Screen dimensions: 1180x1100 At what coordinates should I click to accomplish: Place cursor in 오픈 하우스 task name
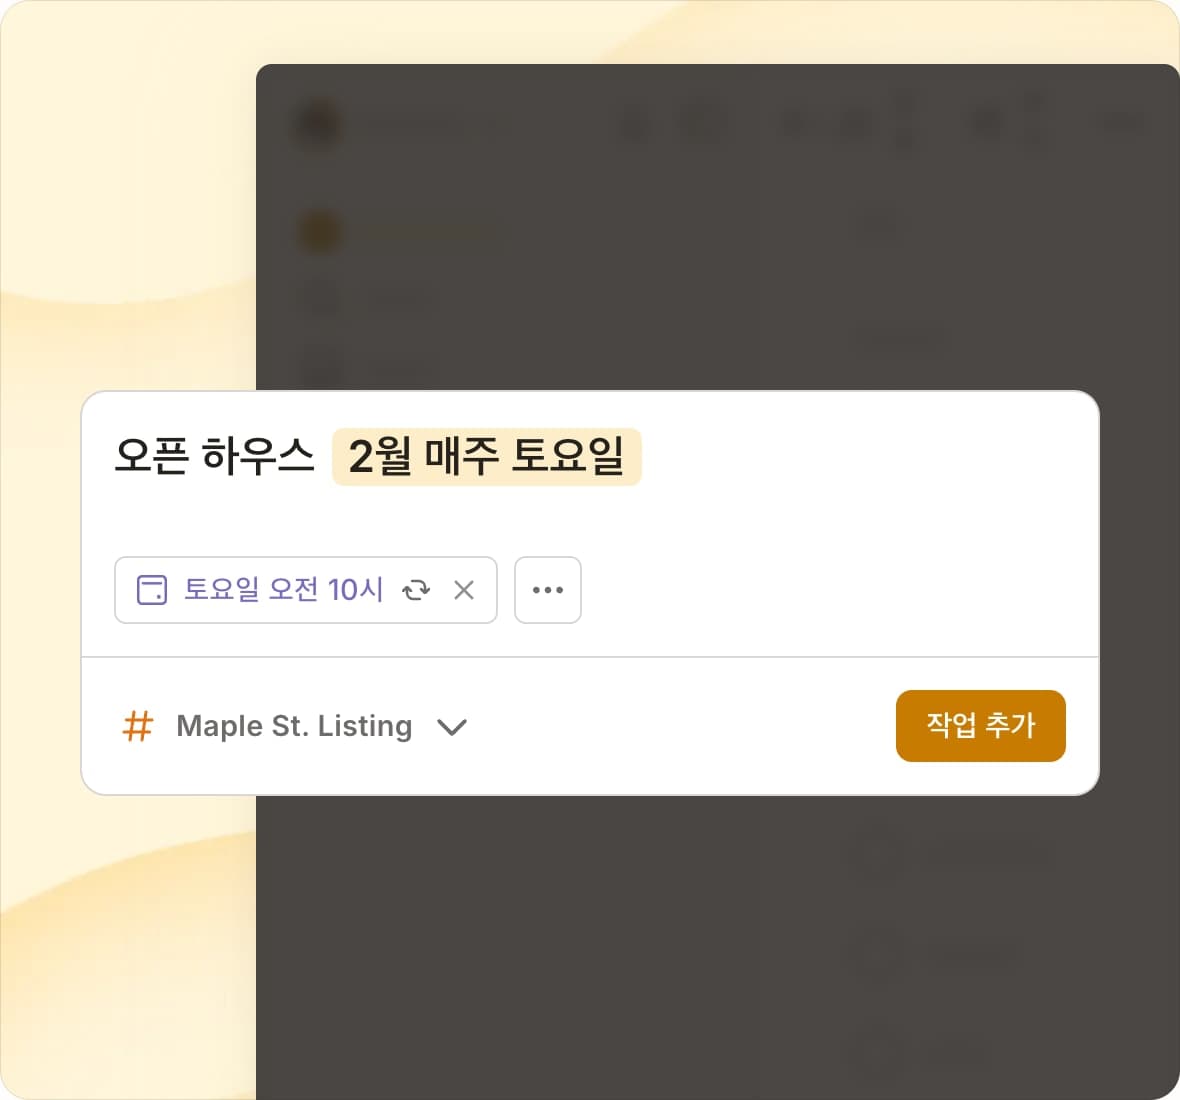point(214,456)
